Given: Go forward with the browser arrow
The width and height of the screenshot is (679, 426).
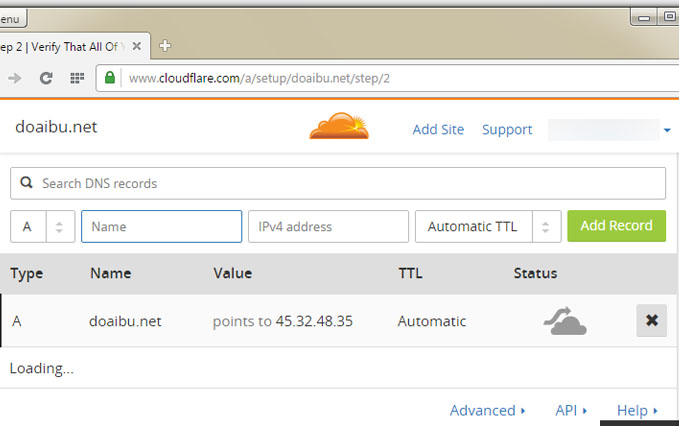Looking at the screenshot, I should point(15,78).
